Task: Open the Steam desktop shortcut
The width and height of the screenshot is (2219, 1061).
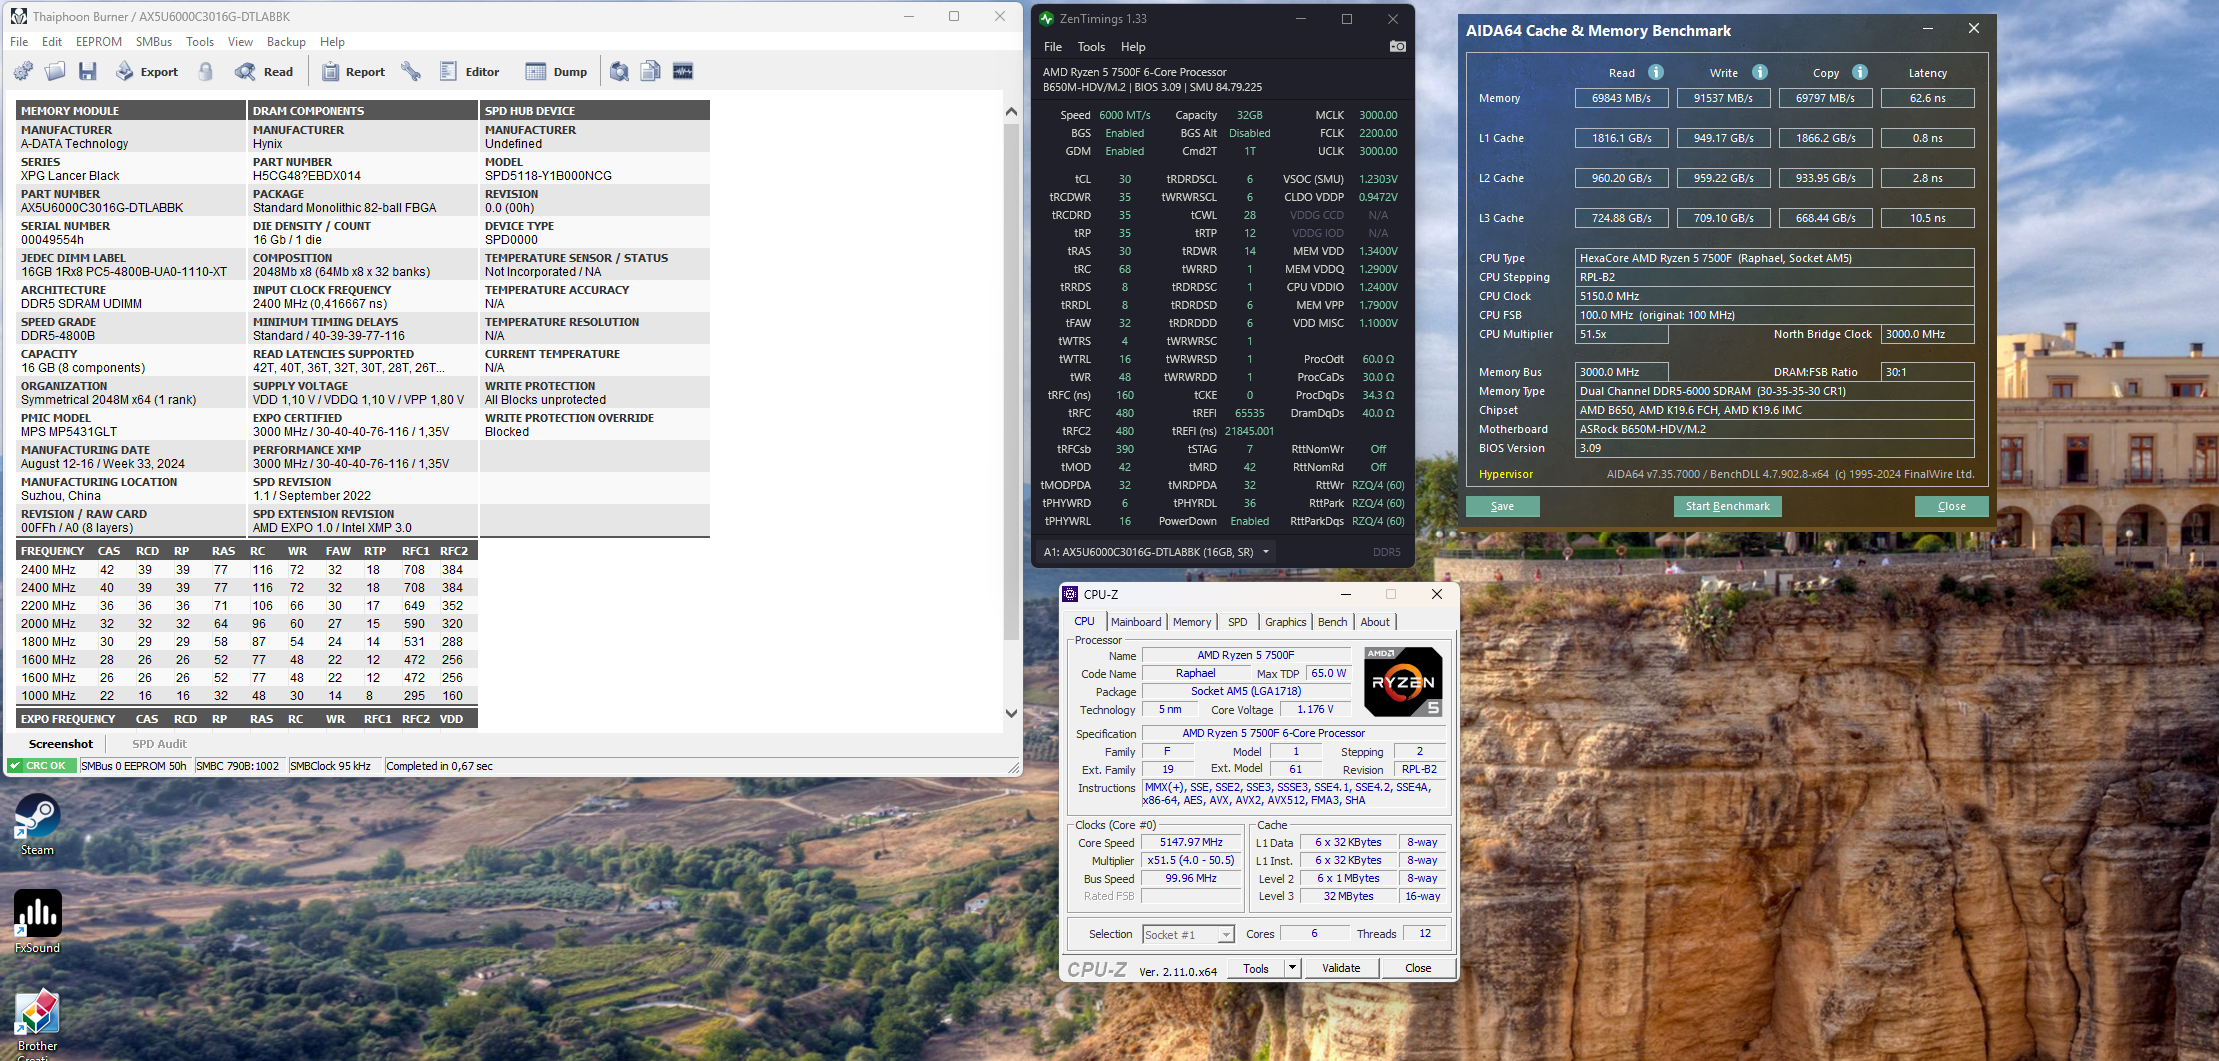Action: coord(37,825)
